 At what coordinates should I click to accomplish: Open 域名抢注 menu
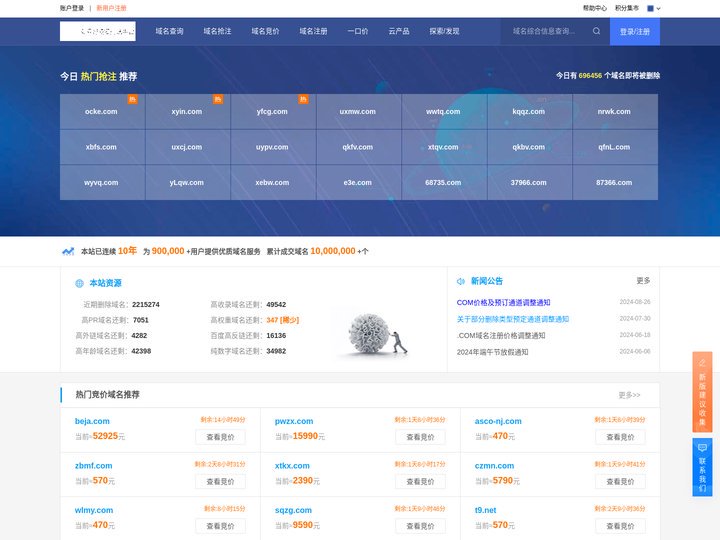pos(217,31)
